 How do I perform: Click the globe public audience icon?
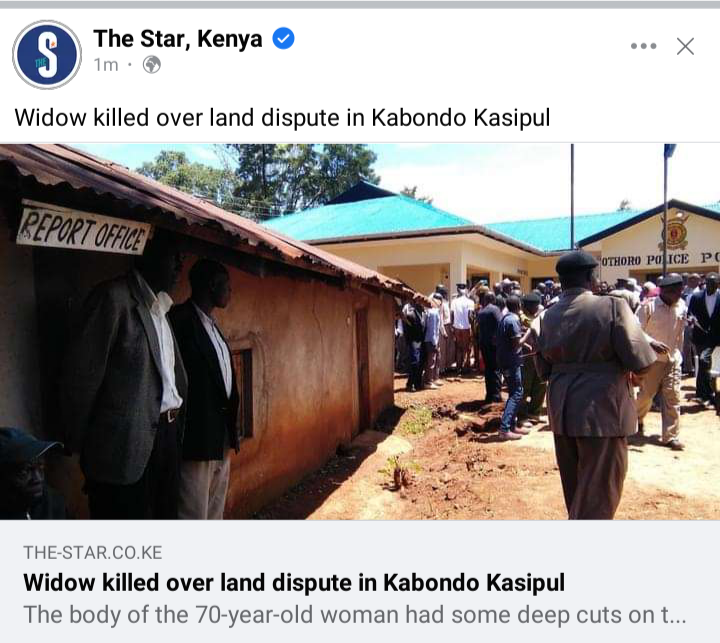[x=152, y=65]
